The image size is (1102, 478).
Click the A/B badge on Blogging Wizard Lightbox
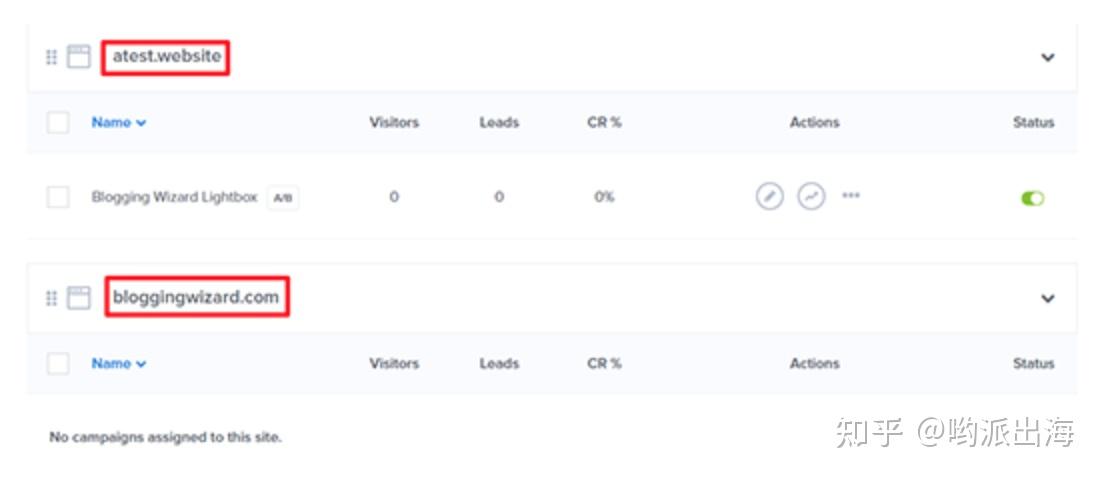click(283, 198)
